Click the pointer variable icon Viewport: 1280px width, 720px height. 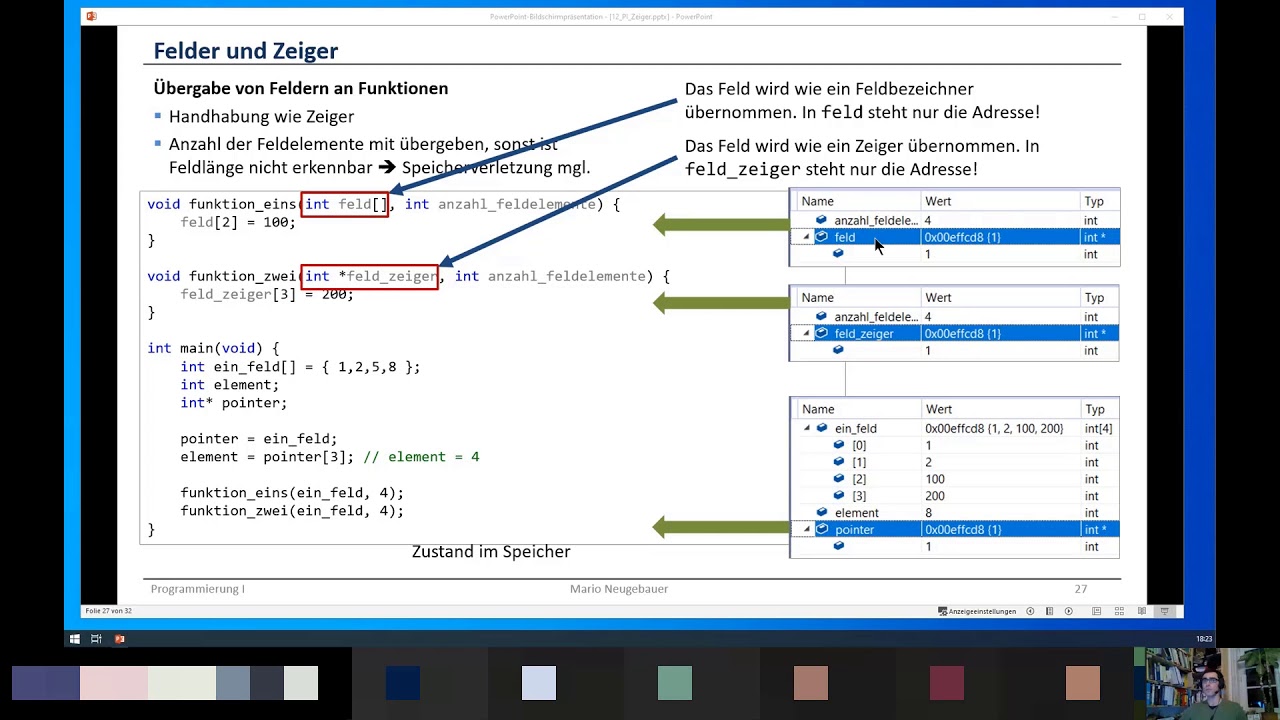coord(822,529)
